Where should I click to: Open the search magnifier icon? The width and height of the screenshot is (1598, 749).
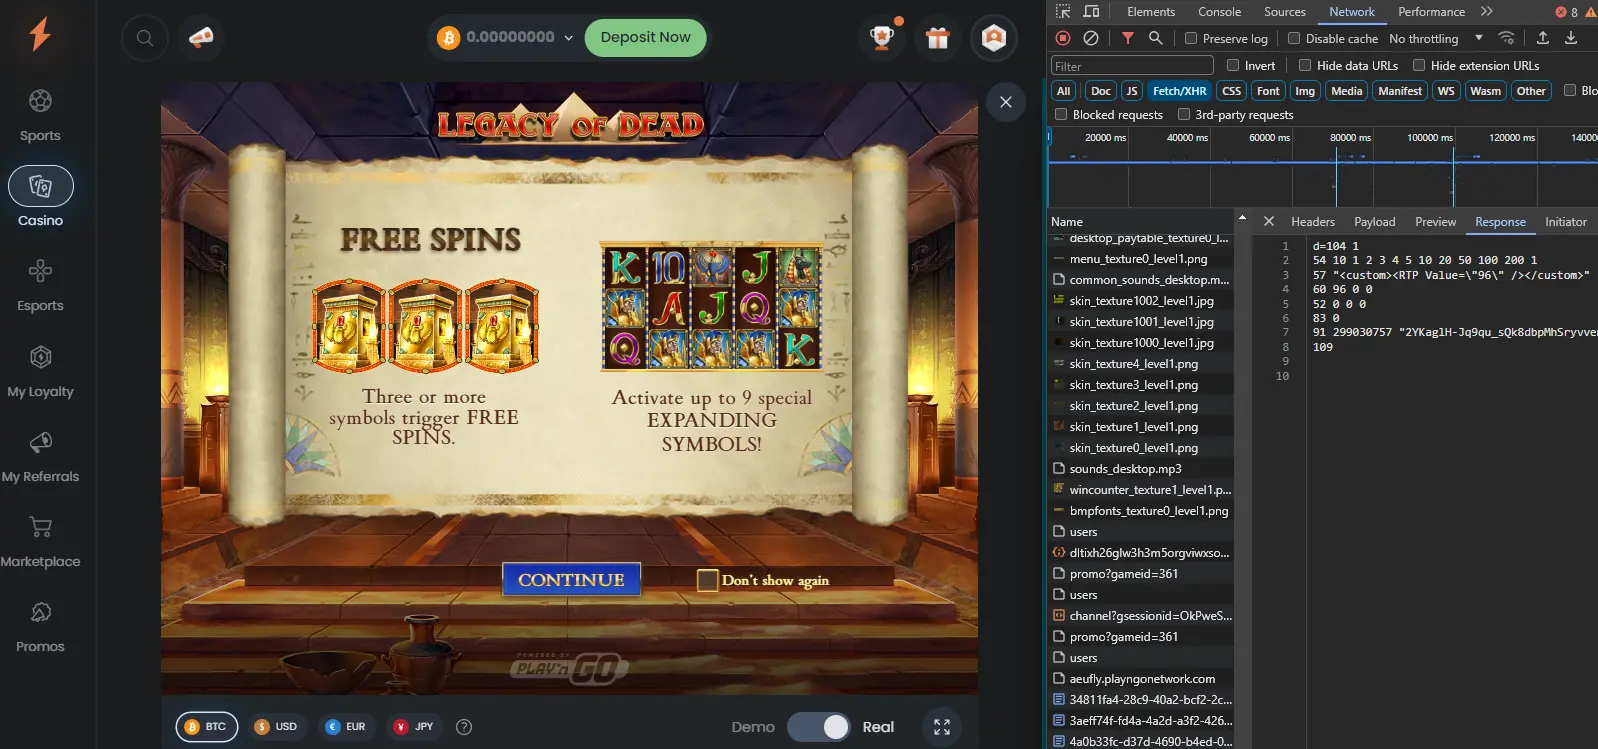coord(145,38)
